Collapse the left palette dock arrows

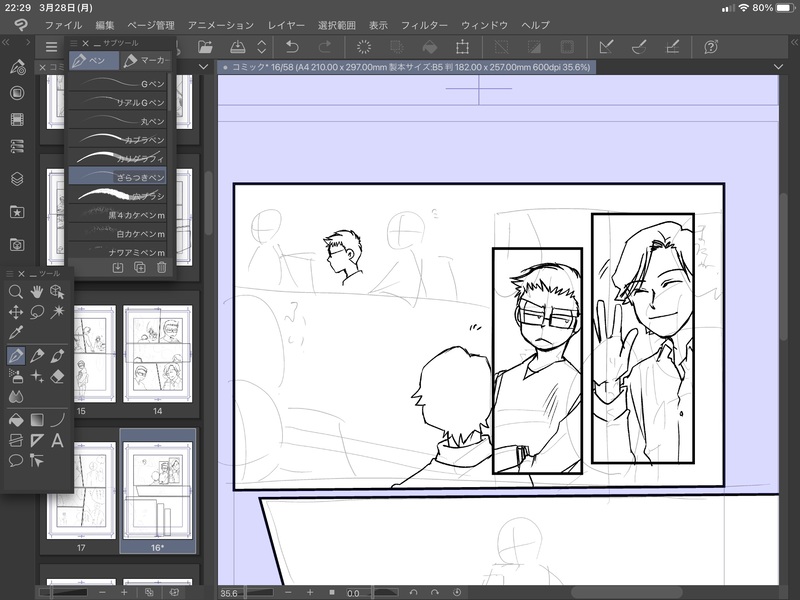click(6, 42)
